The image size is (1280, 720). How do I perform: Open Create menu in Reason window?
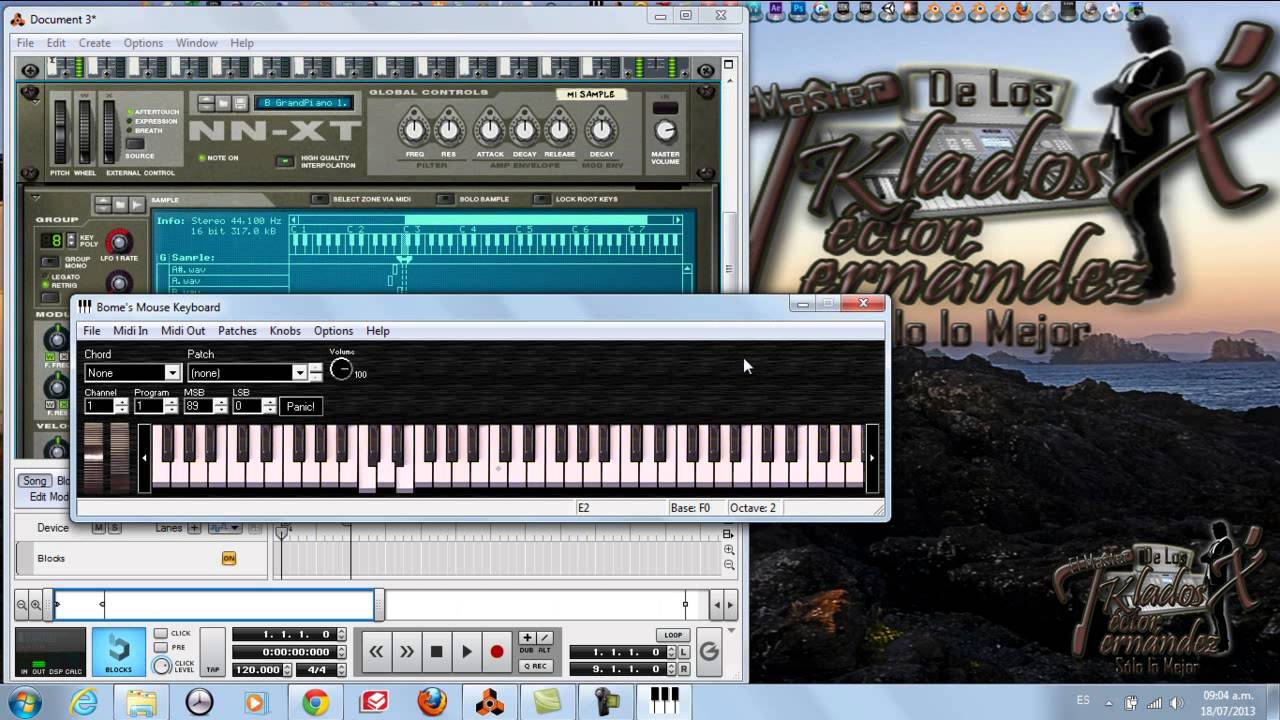(x=95, y=43)
